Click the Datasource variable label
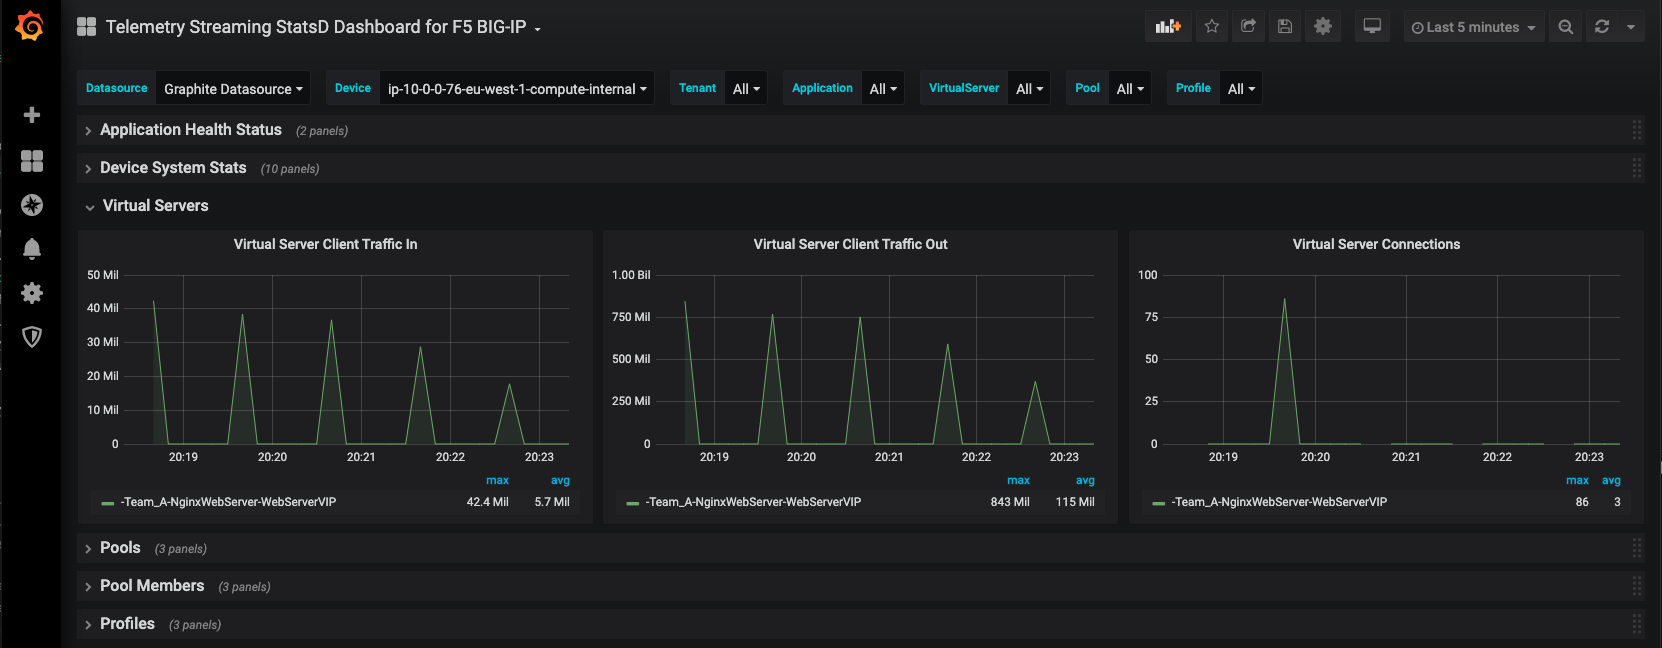 [116, 88]
